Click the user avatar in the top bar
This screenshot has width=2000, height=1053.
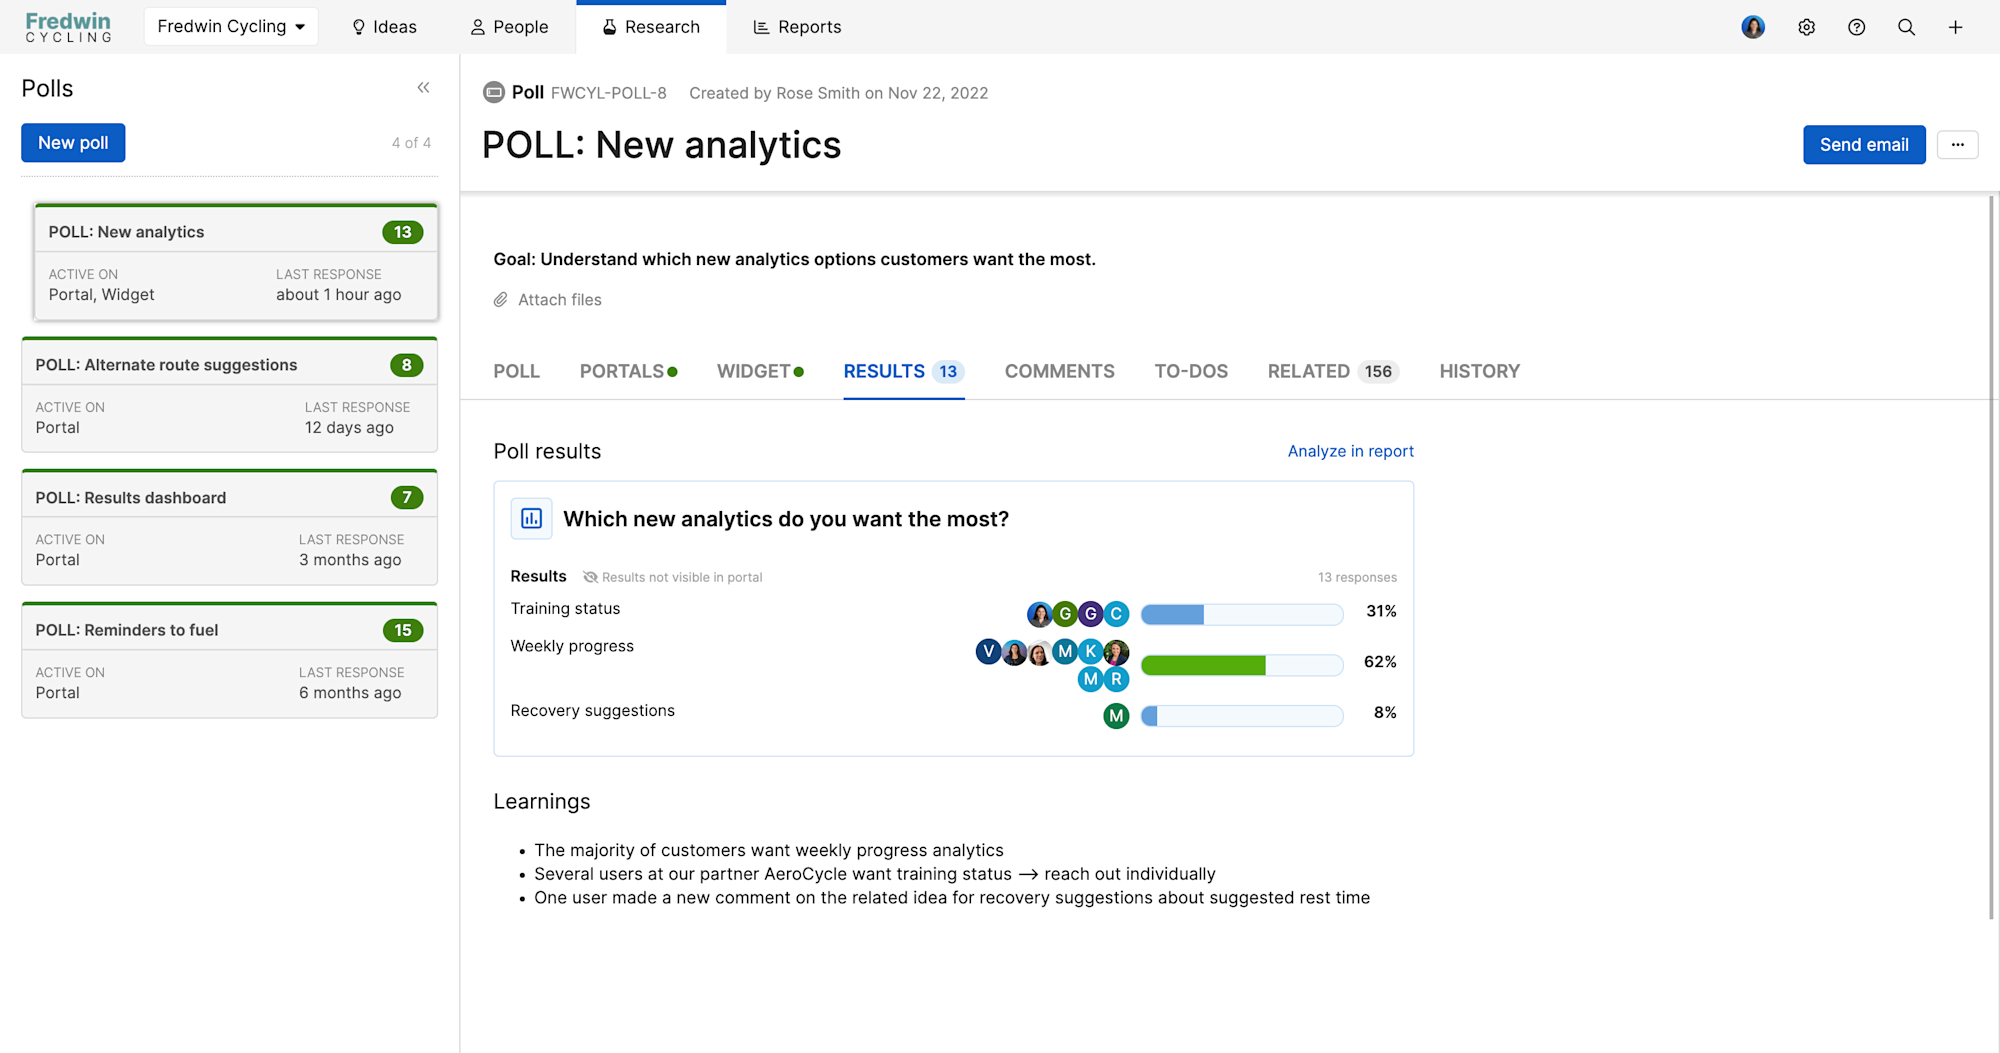pos(1753,27)
